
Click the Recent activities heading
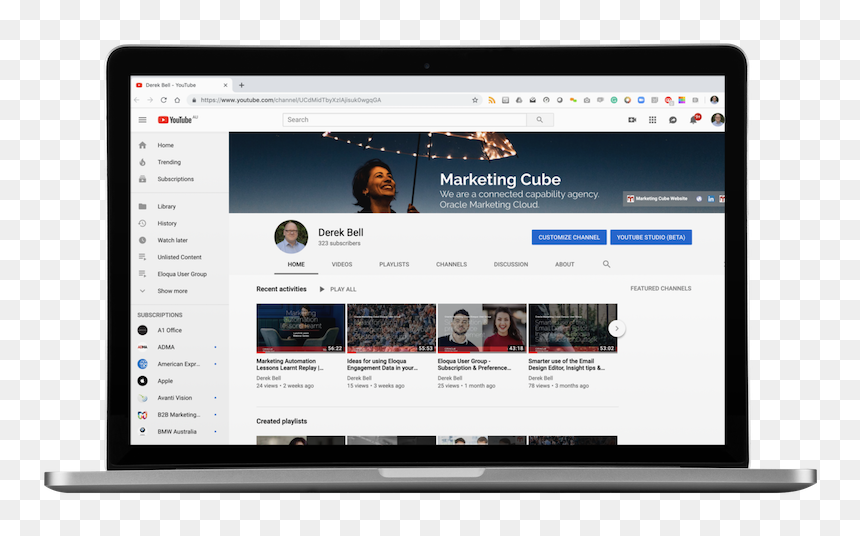point(281,289)
